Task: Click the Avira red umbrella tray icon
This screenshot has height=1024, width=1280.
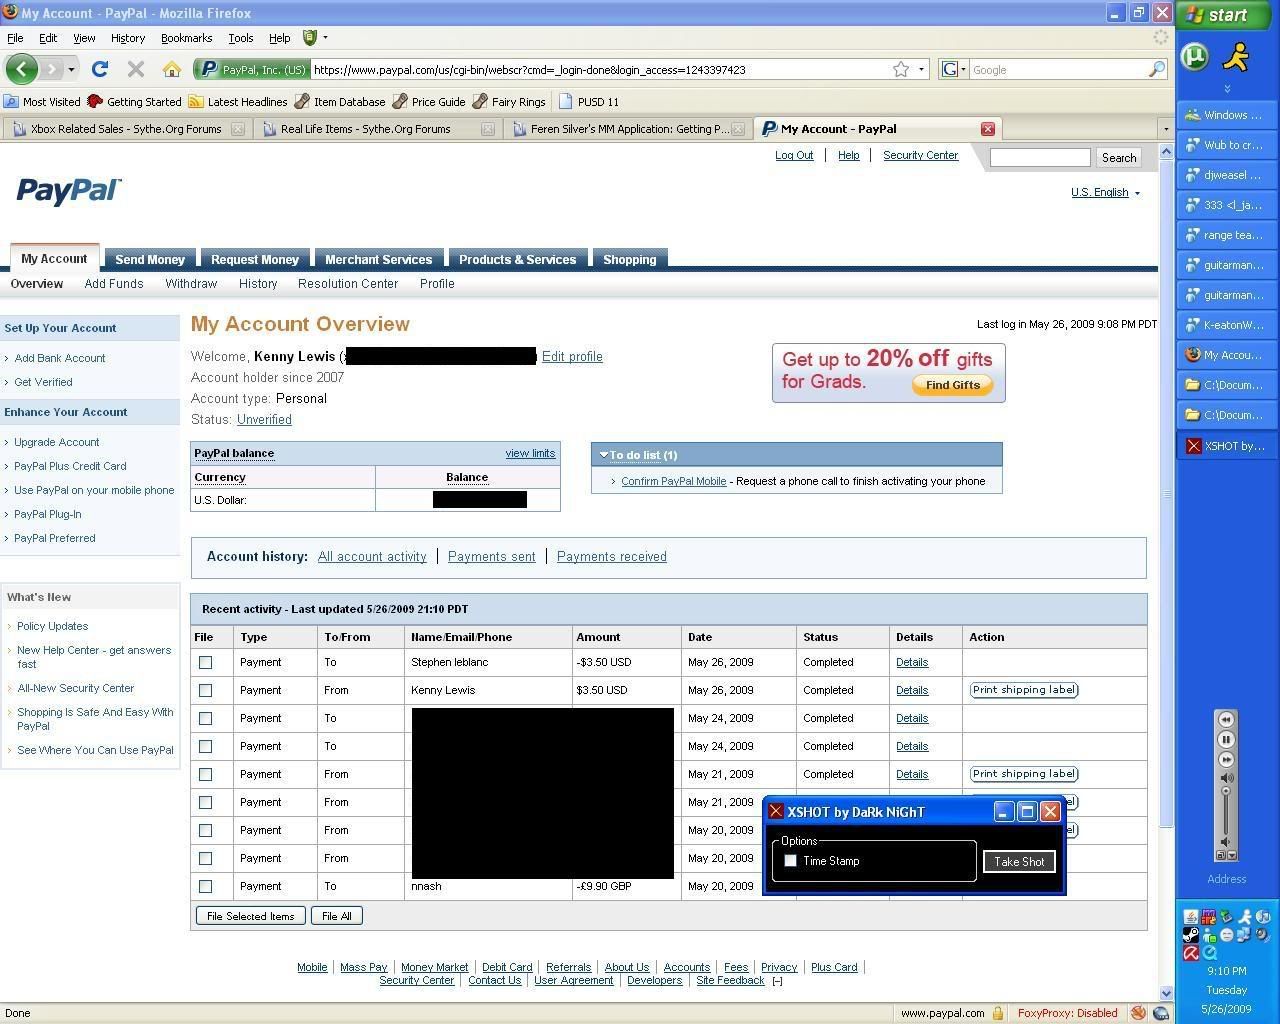Action: click(x=1191, y=953)
